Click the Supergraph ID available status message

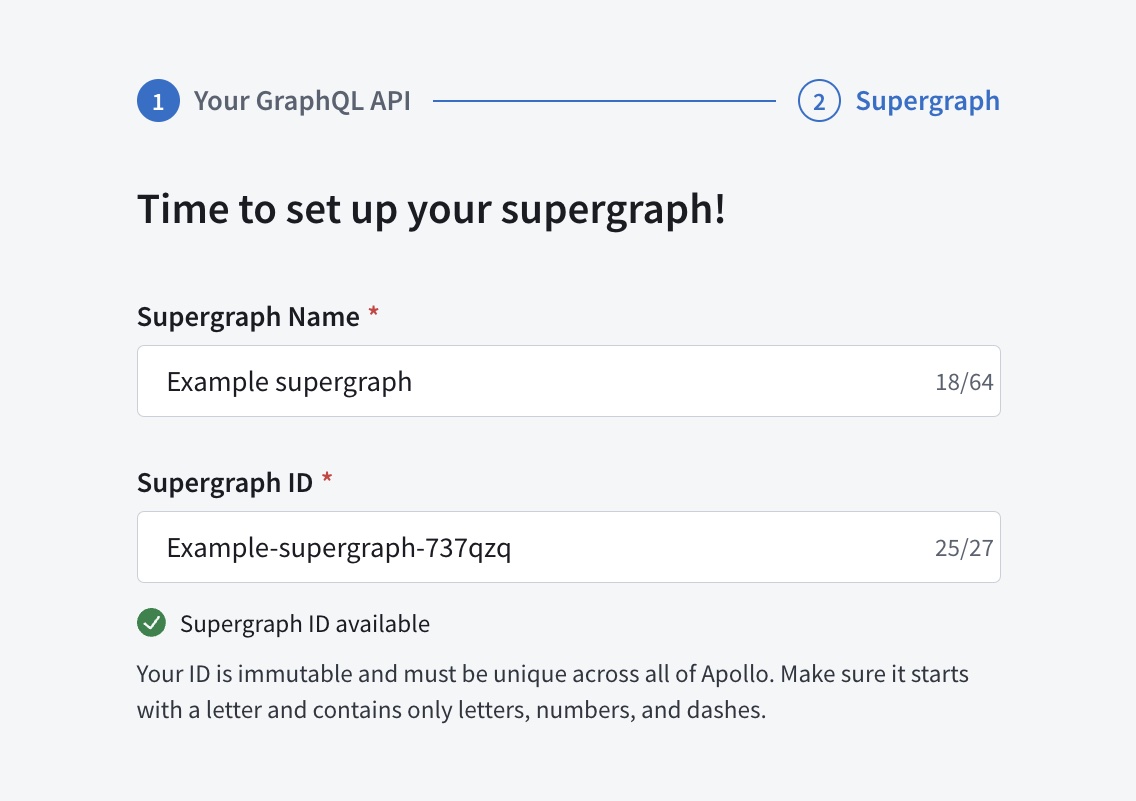point(304,623)
